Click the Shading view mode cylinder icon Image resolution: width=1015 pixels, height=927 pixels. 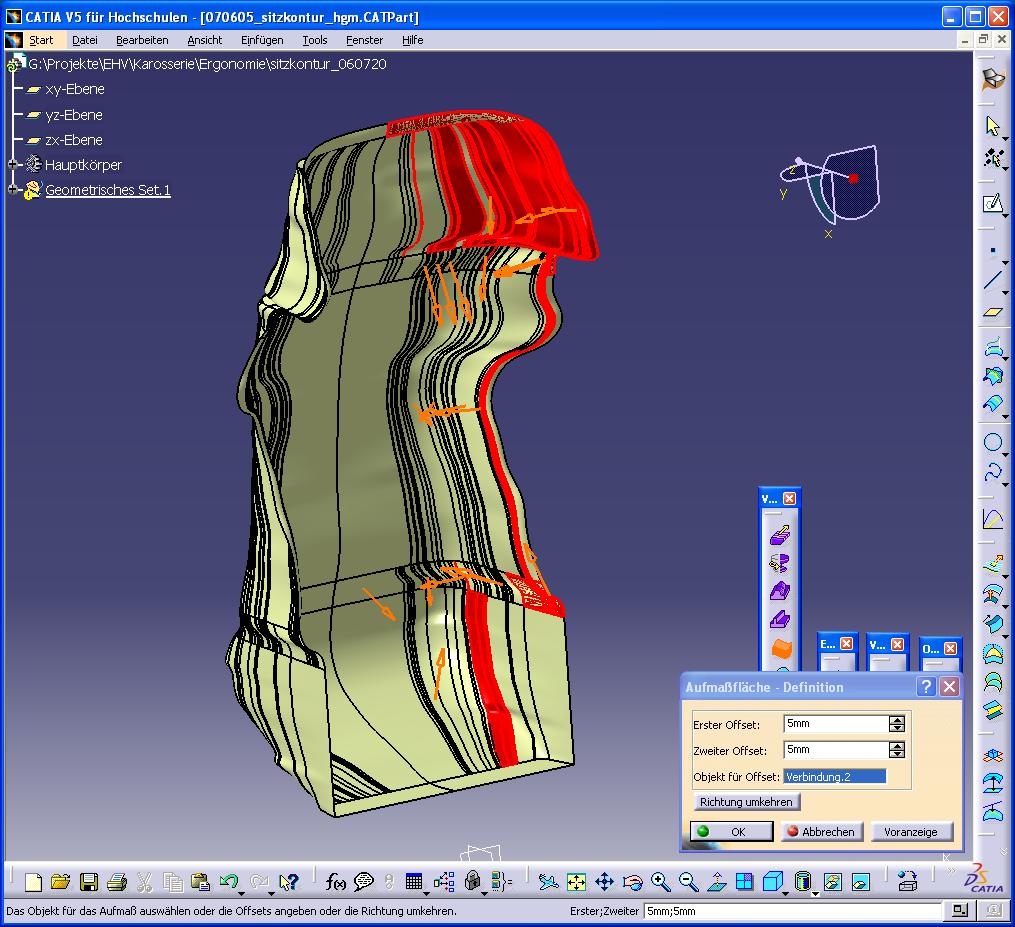tap(801, 882)
